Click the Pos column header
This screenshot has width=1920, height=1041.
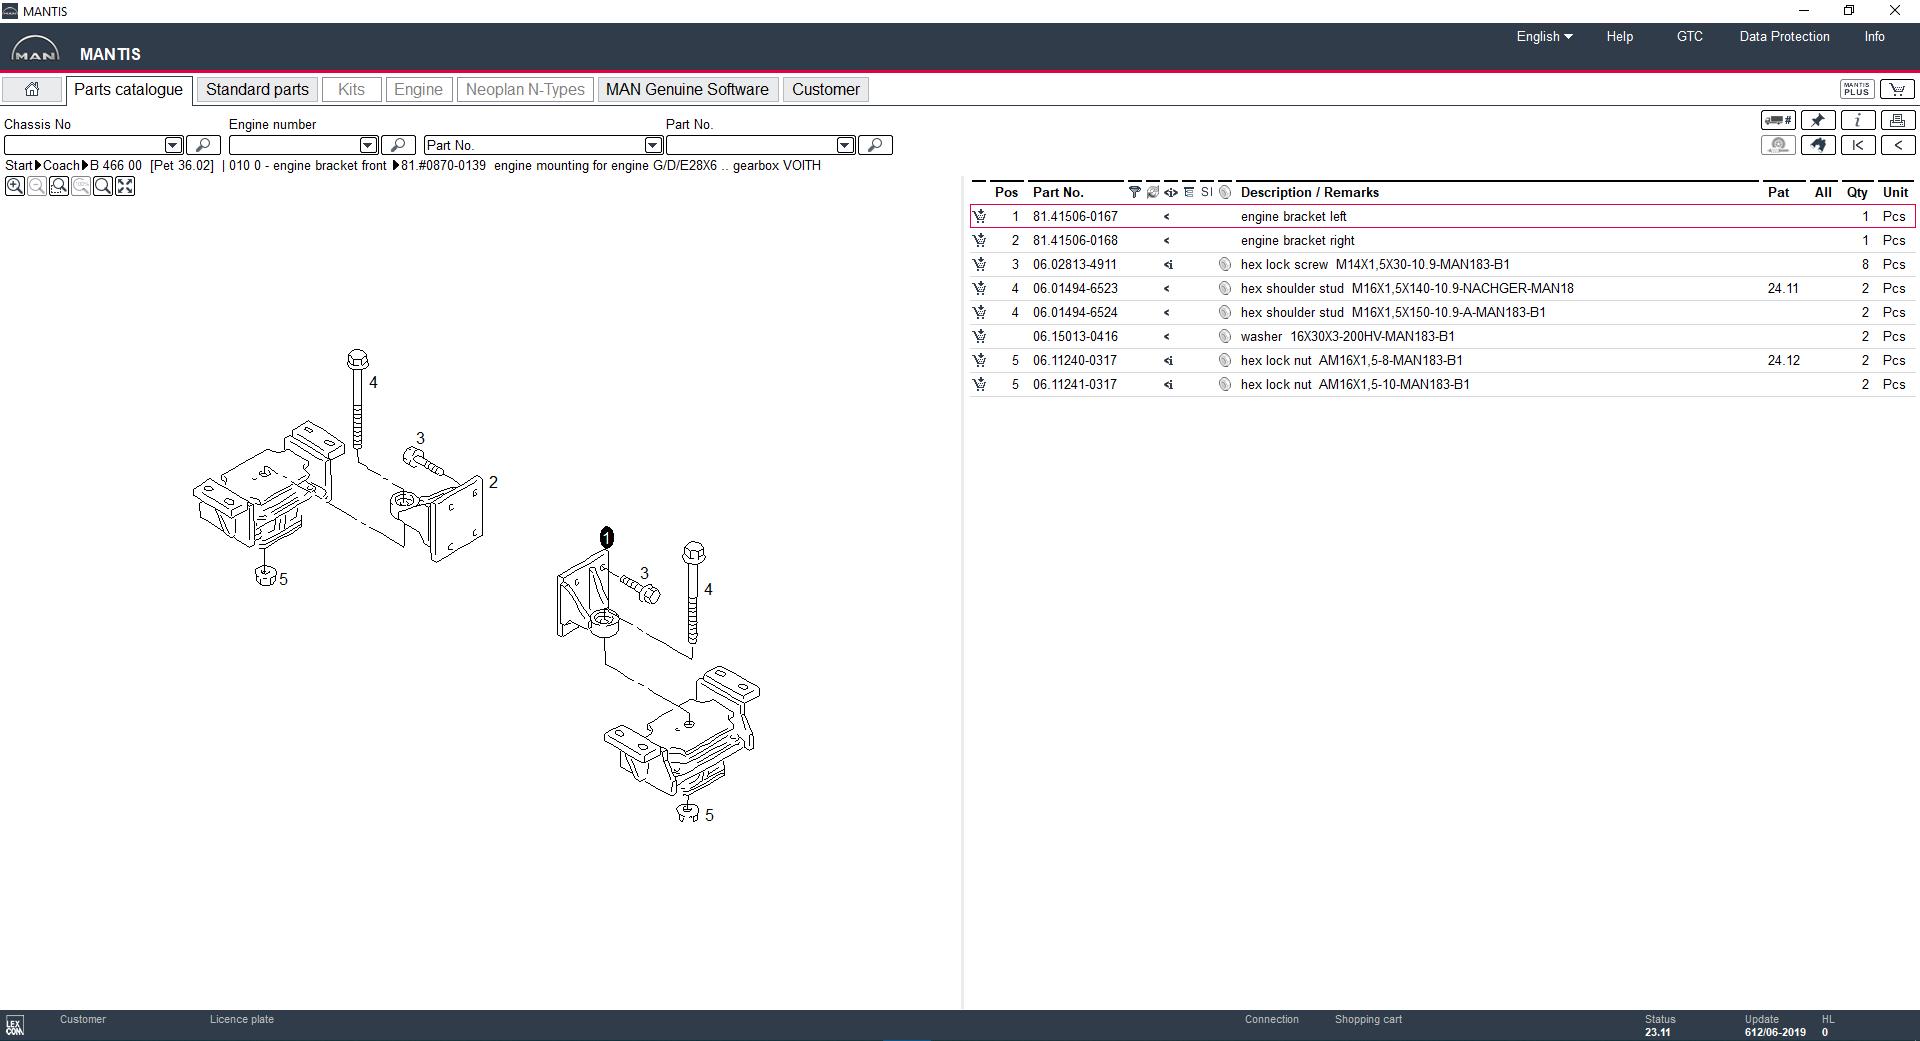point(1006,192)
